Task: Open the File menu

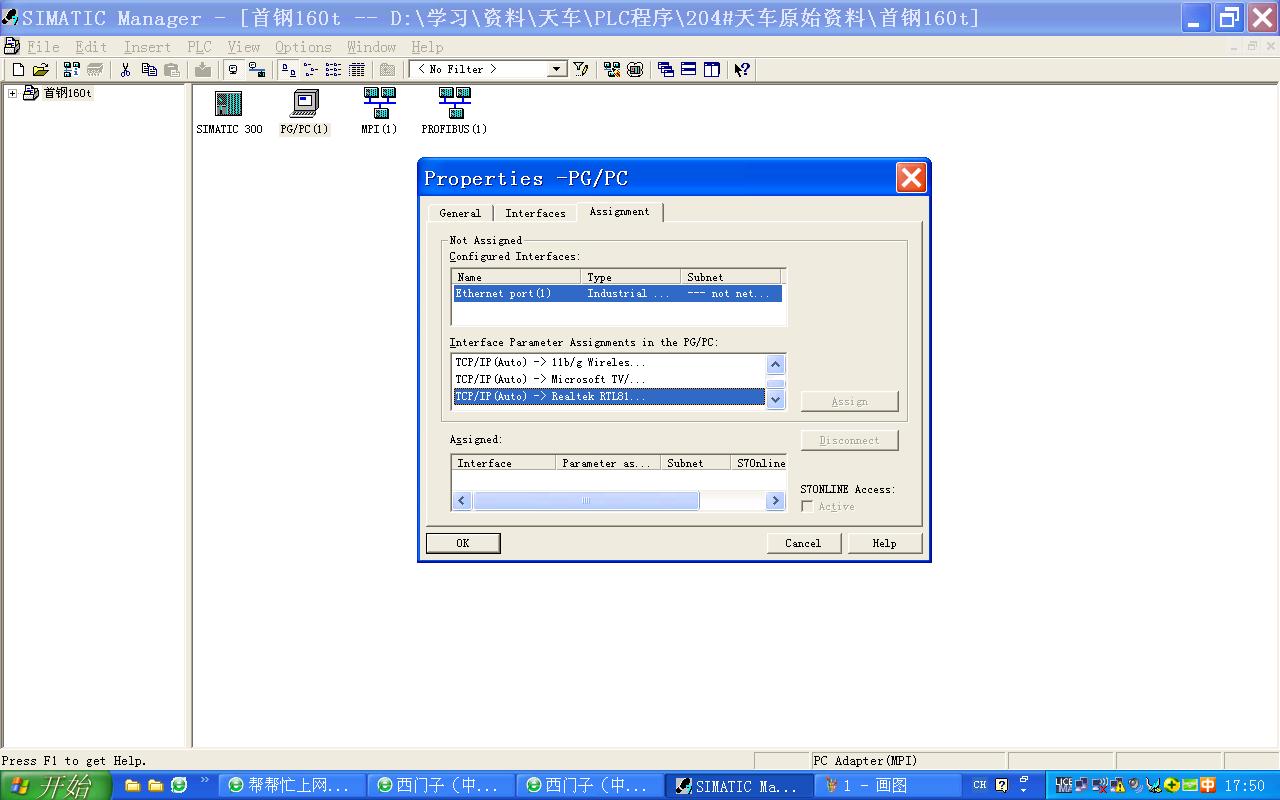Action: (43, 47)
